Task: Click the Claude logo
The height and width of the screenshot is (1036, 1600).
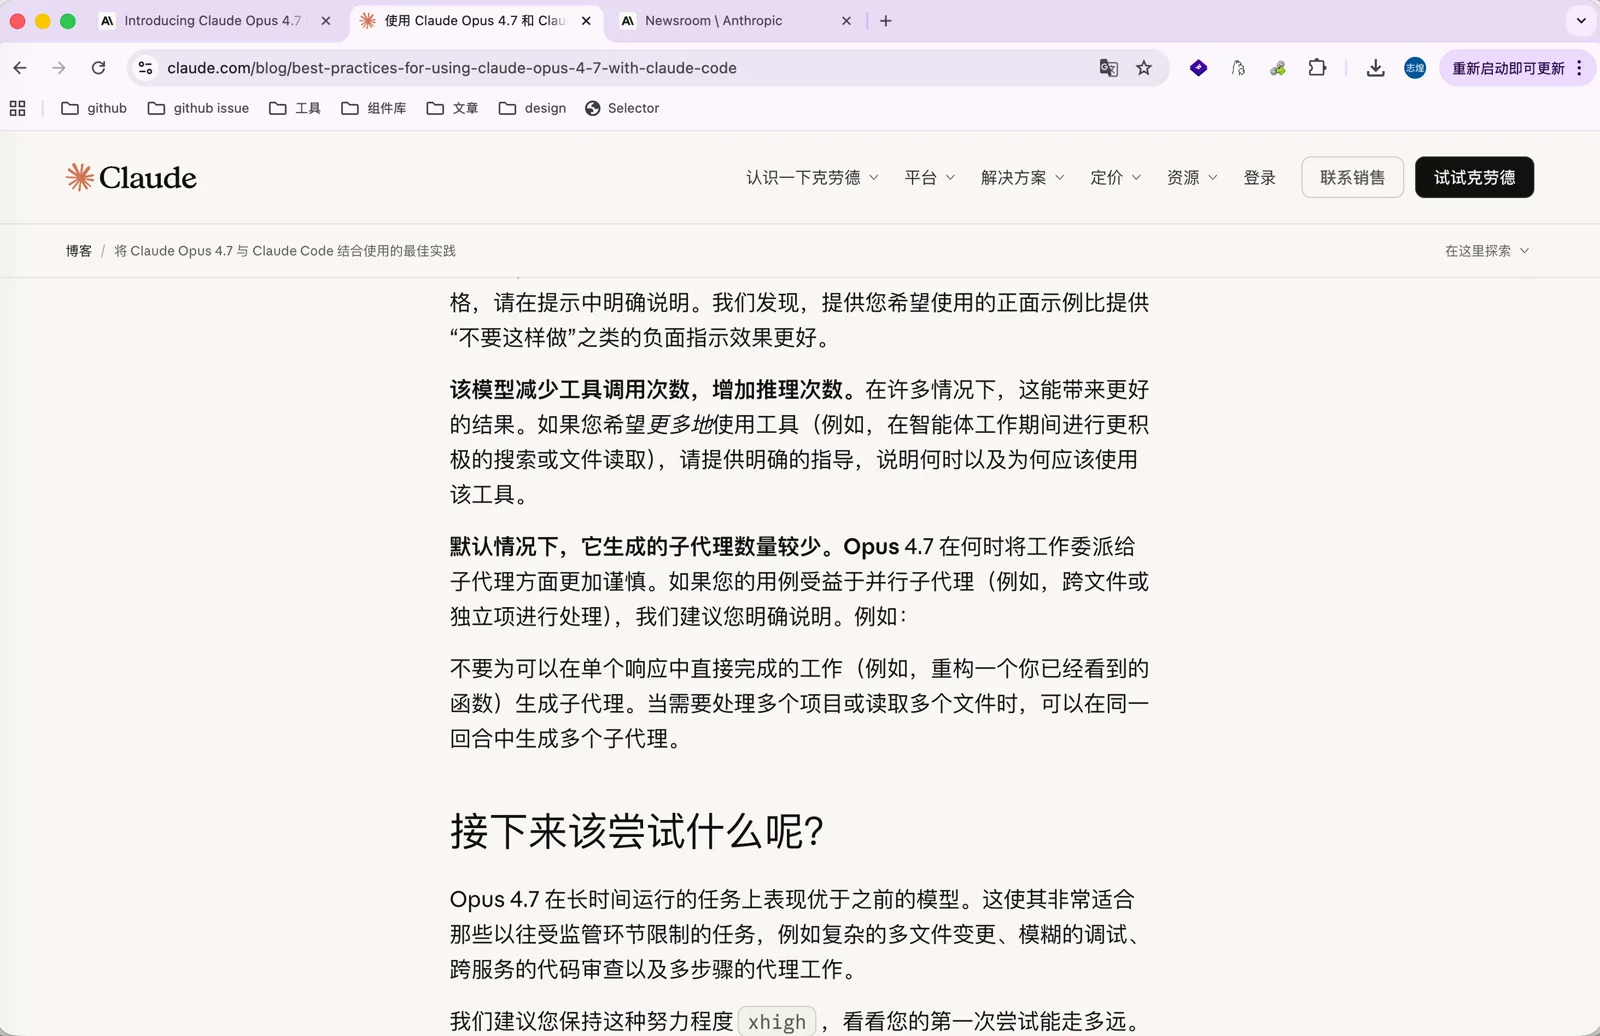Action: 131,177
